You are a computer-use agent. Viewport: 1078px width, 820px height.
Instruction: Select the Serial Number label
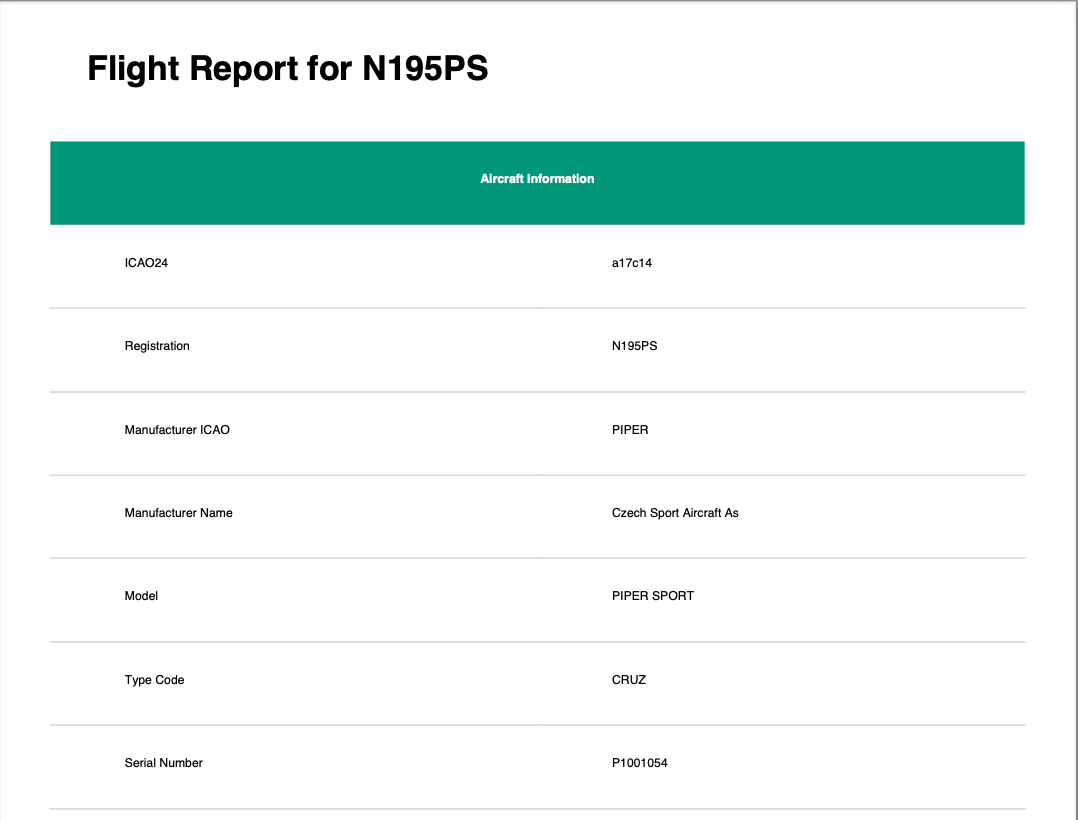(163, 763)
